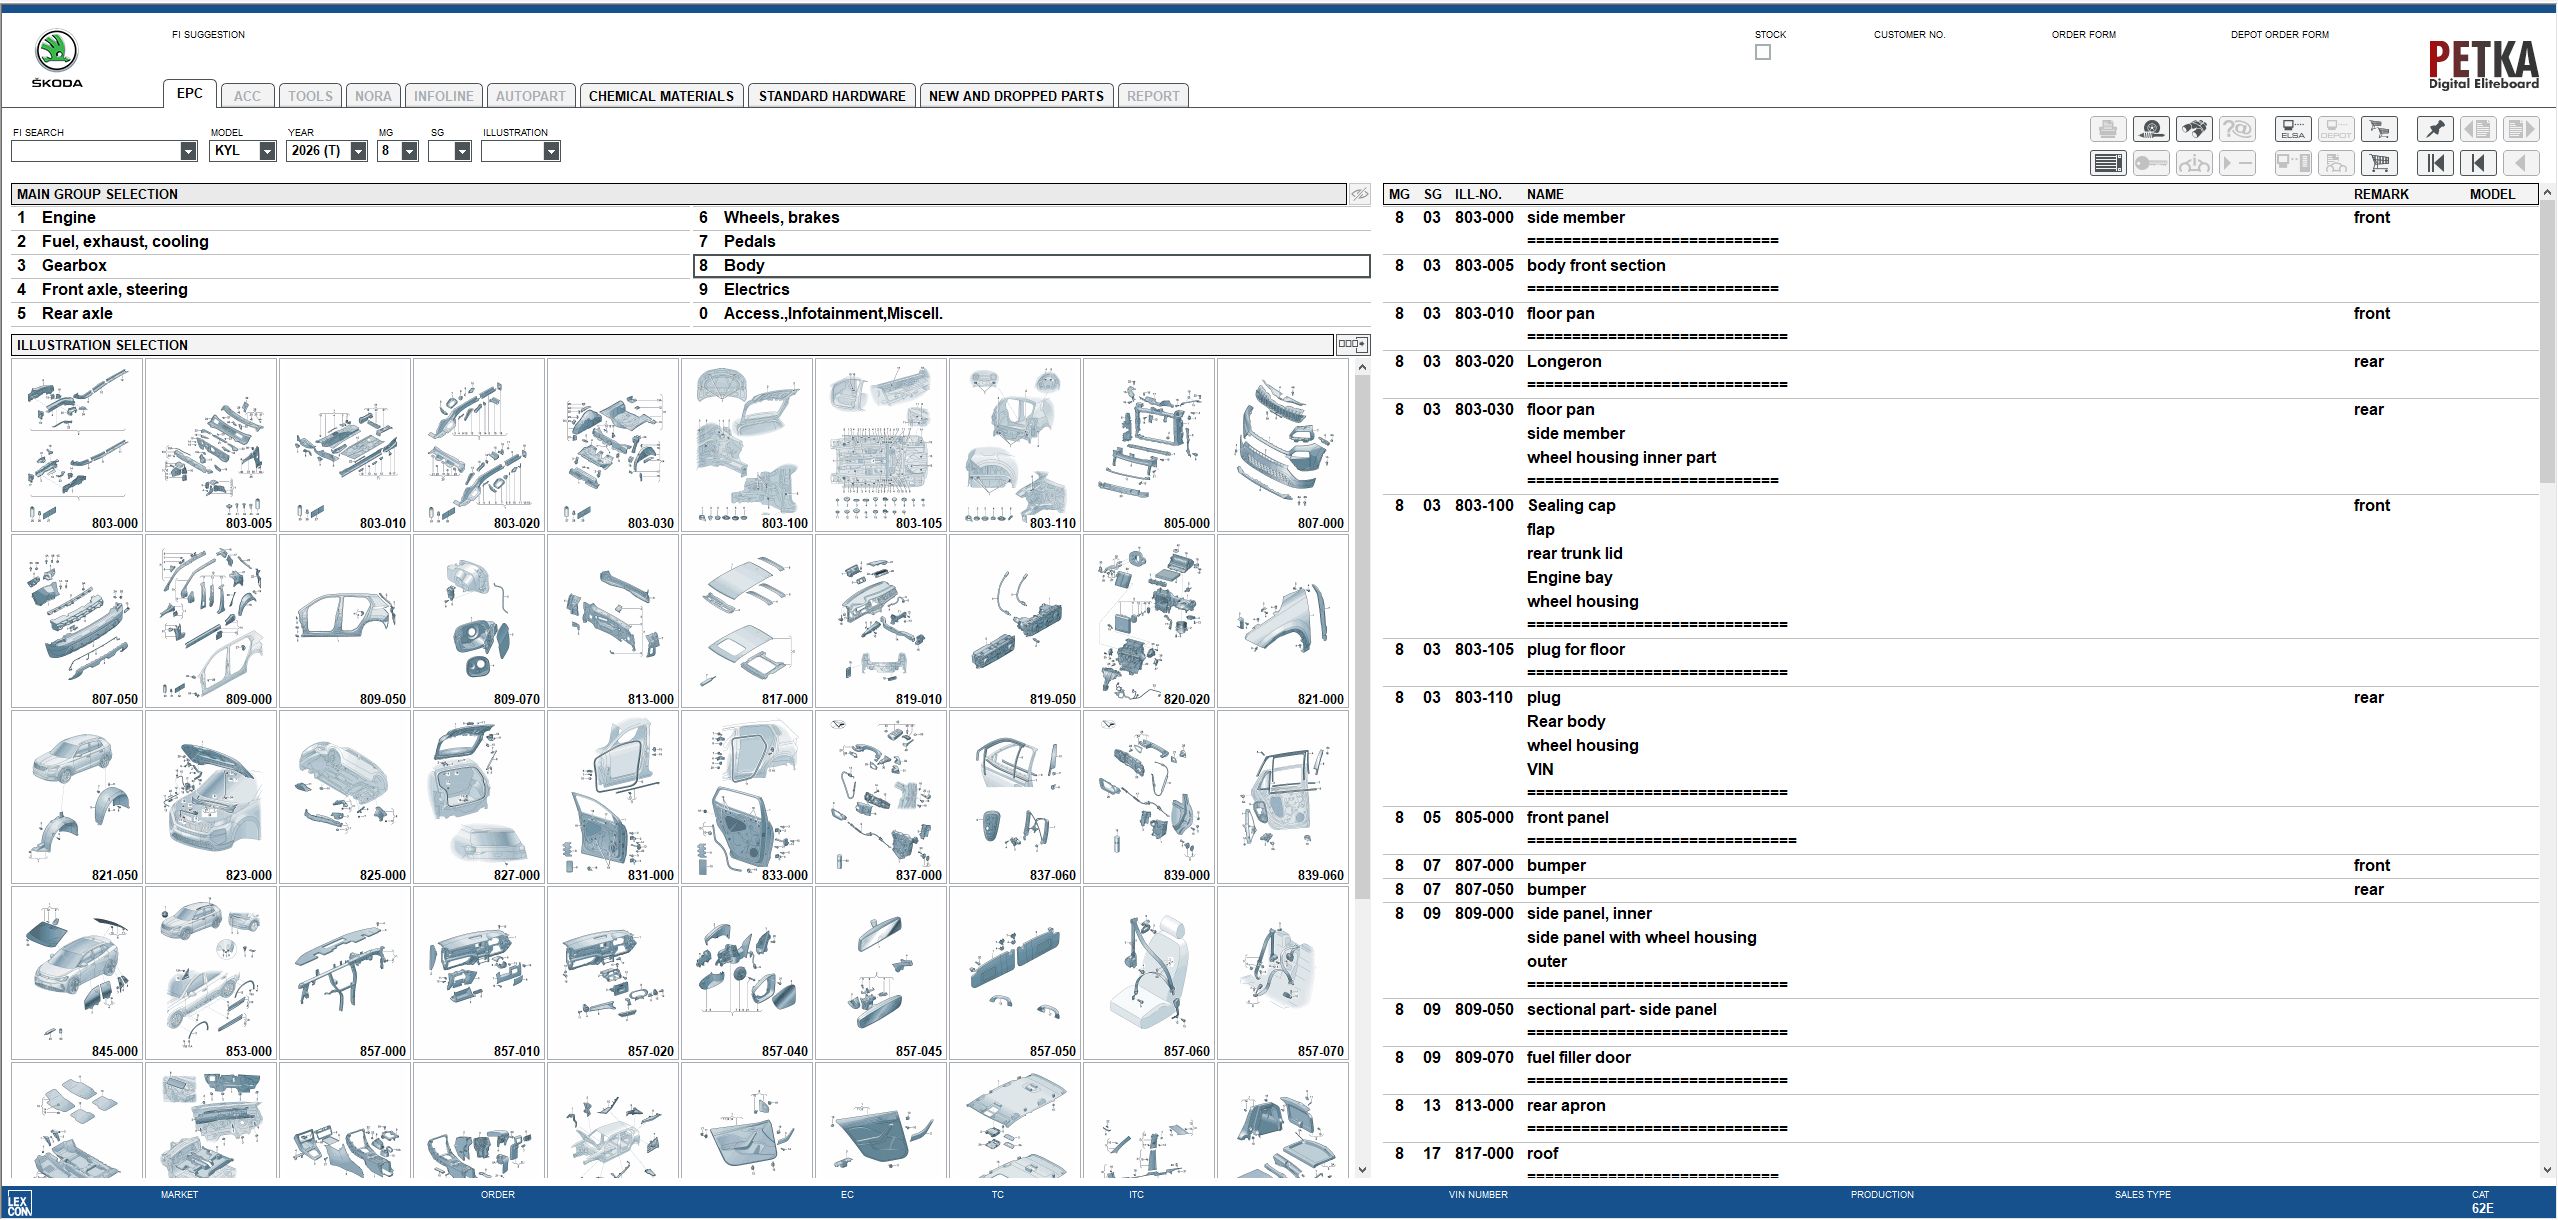Open the MG dropdown showing 8
2558x1220 pixels.
pos(409,151)
